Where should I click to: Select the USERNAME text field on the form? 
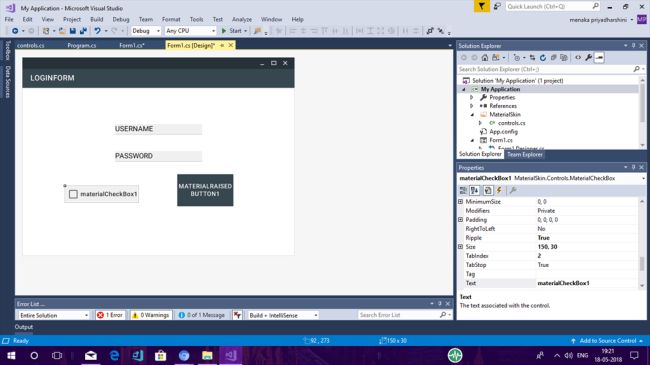pos(158,129)
